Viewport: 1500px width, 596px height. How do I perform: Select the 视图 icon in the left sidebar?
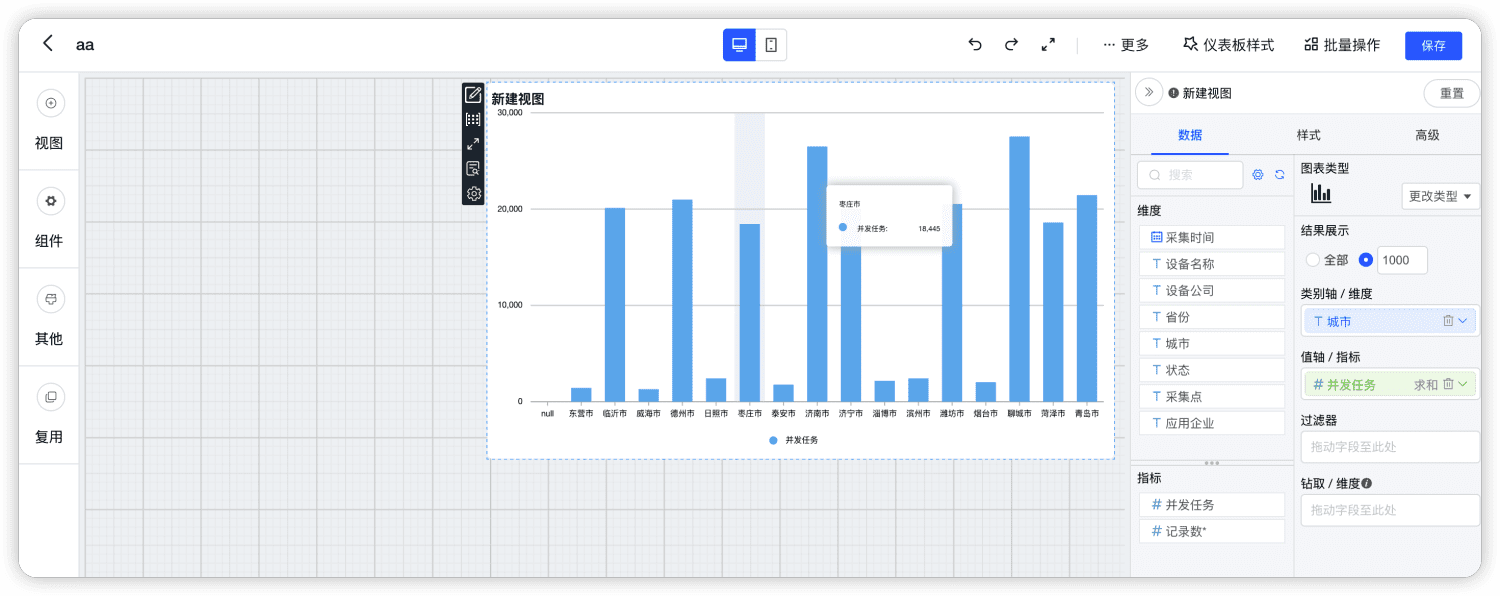(x=49, y=103)
